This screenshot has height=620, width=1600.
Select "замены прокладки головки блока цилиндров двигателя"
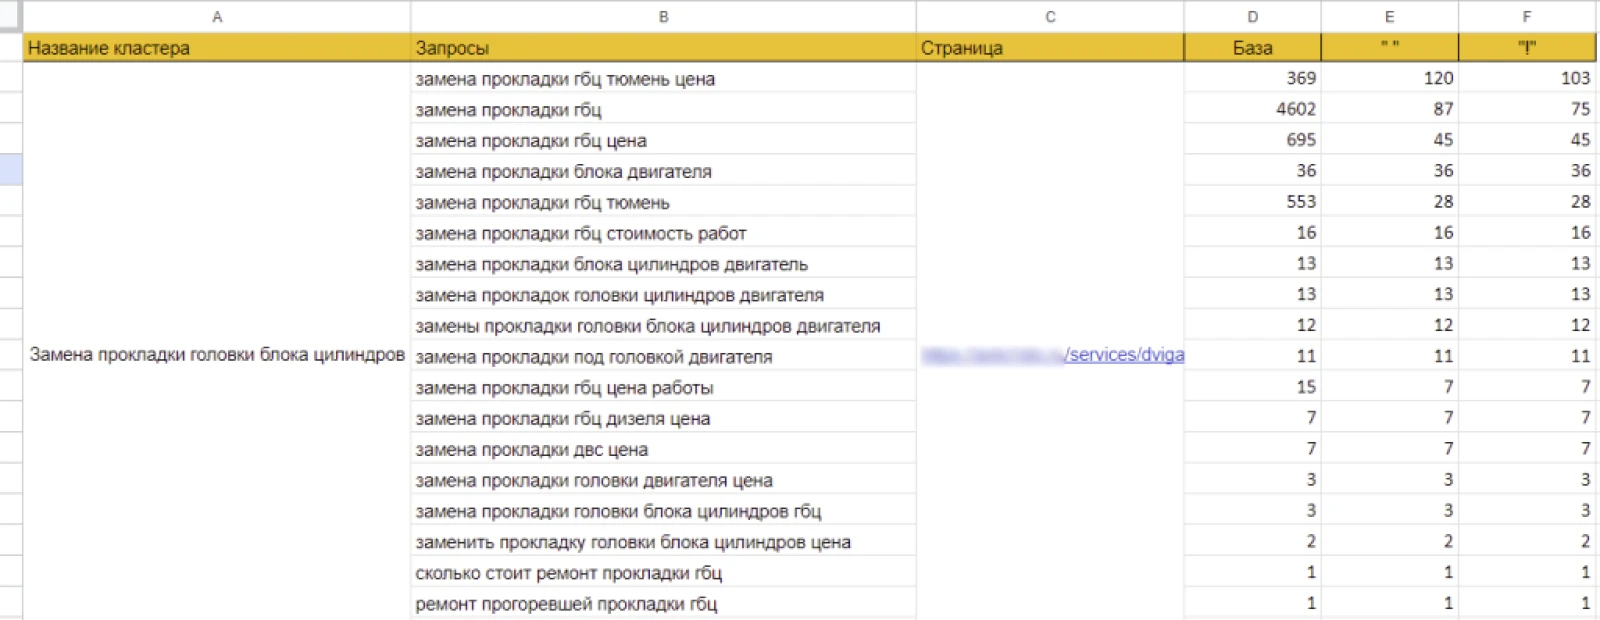click(663, 326)
